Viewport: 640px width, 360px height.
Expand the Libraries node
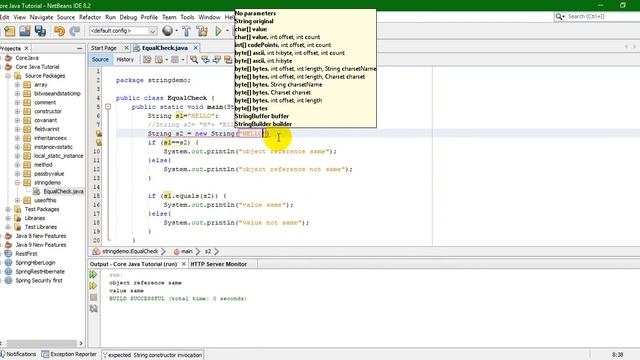[8, 218]
